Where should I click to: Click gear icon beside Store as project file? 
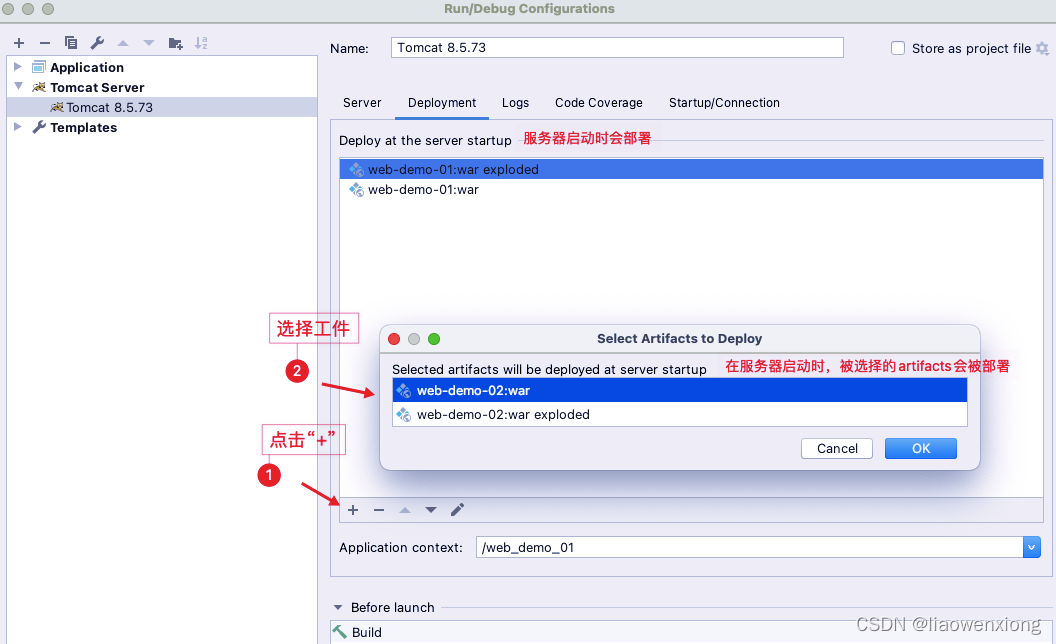[x=1042, y=49]
